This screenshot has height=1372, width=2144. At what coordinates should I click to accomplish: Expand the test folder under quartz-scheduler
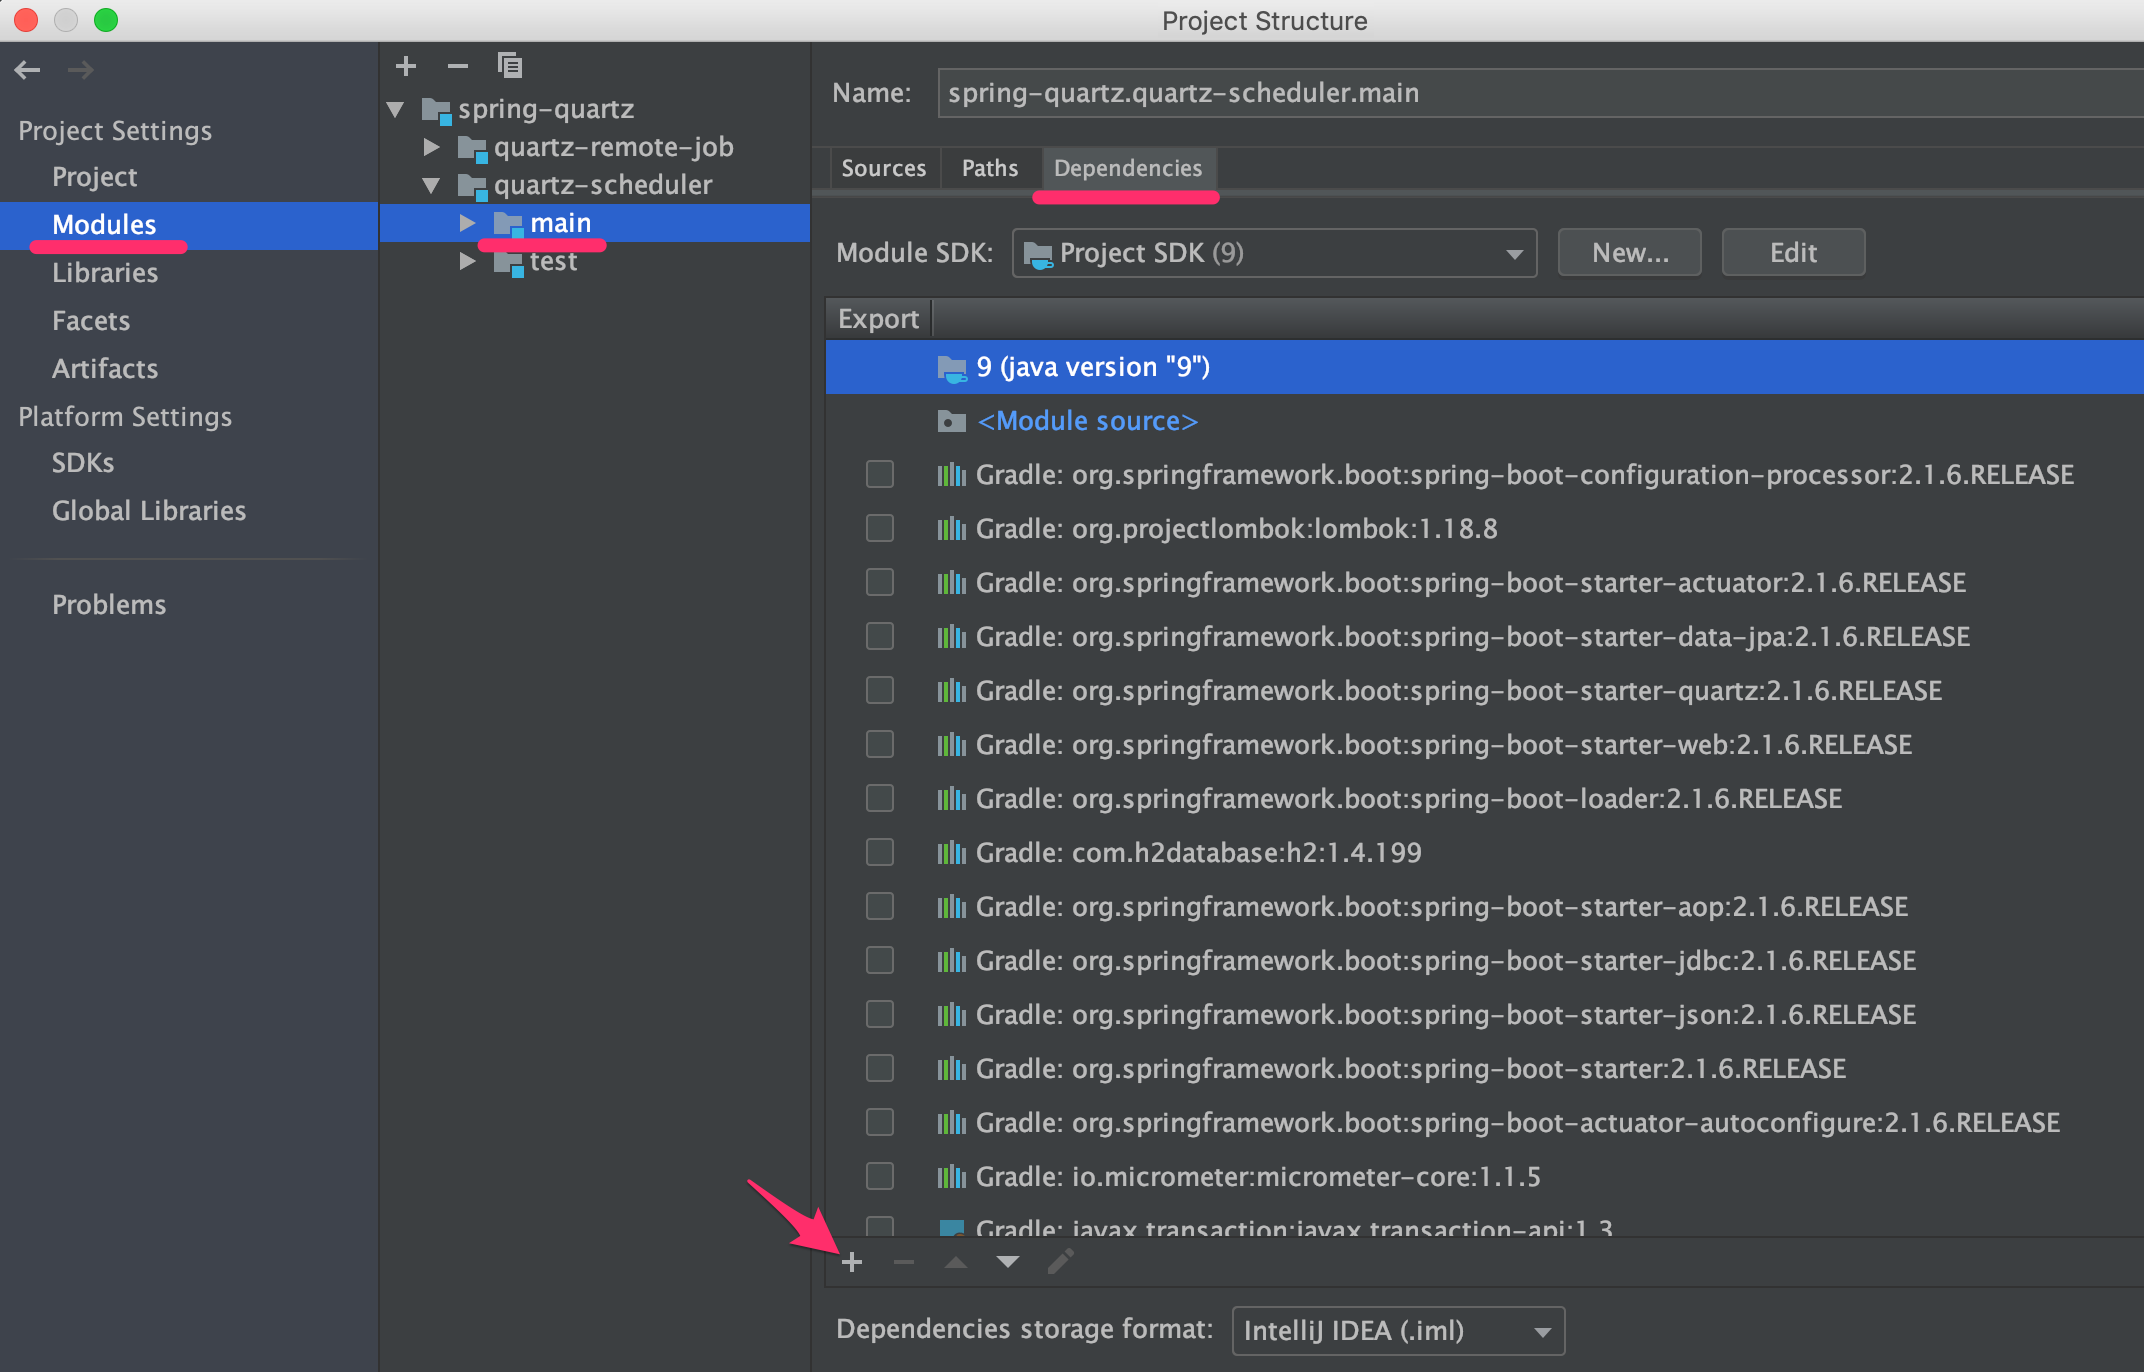click(467, 261)
